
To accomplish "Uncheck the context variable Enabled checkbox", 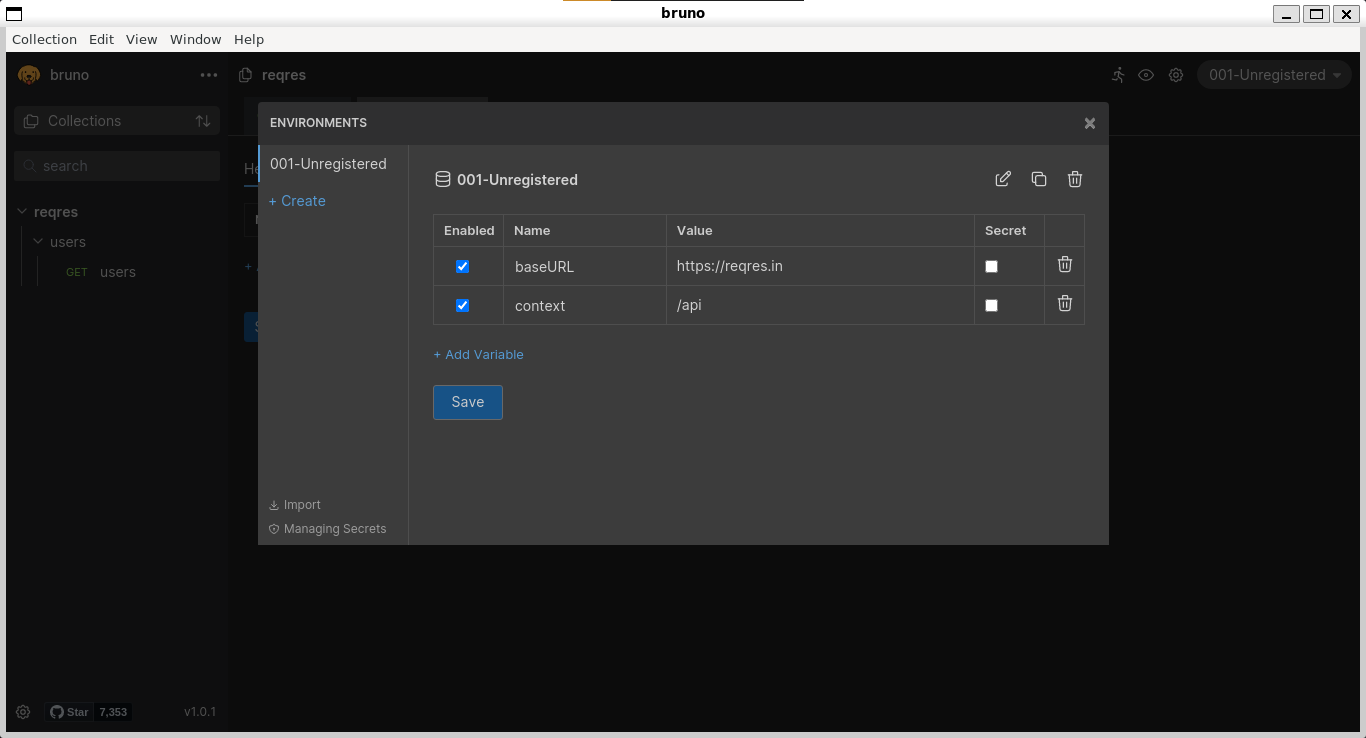I will tap(462, 305).
